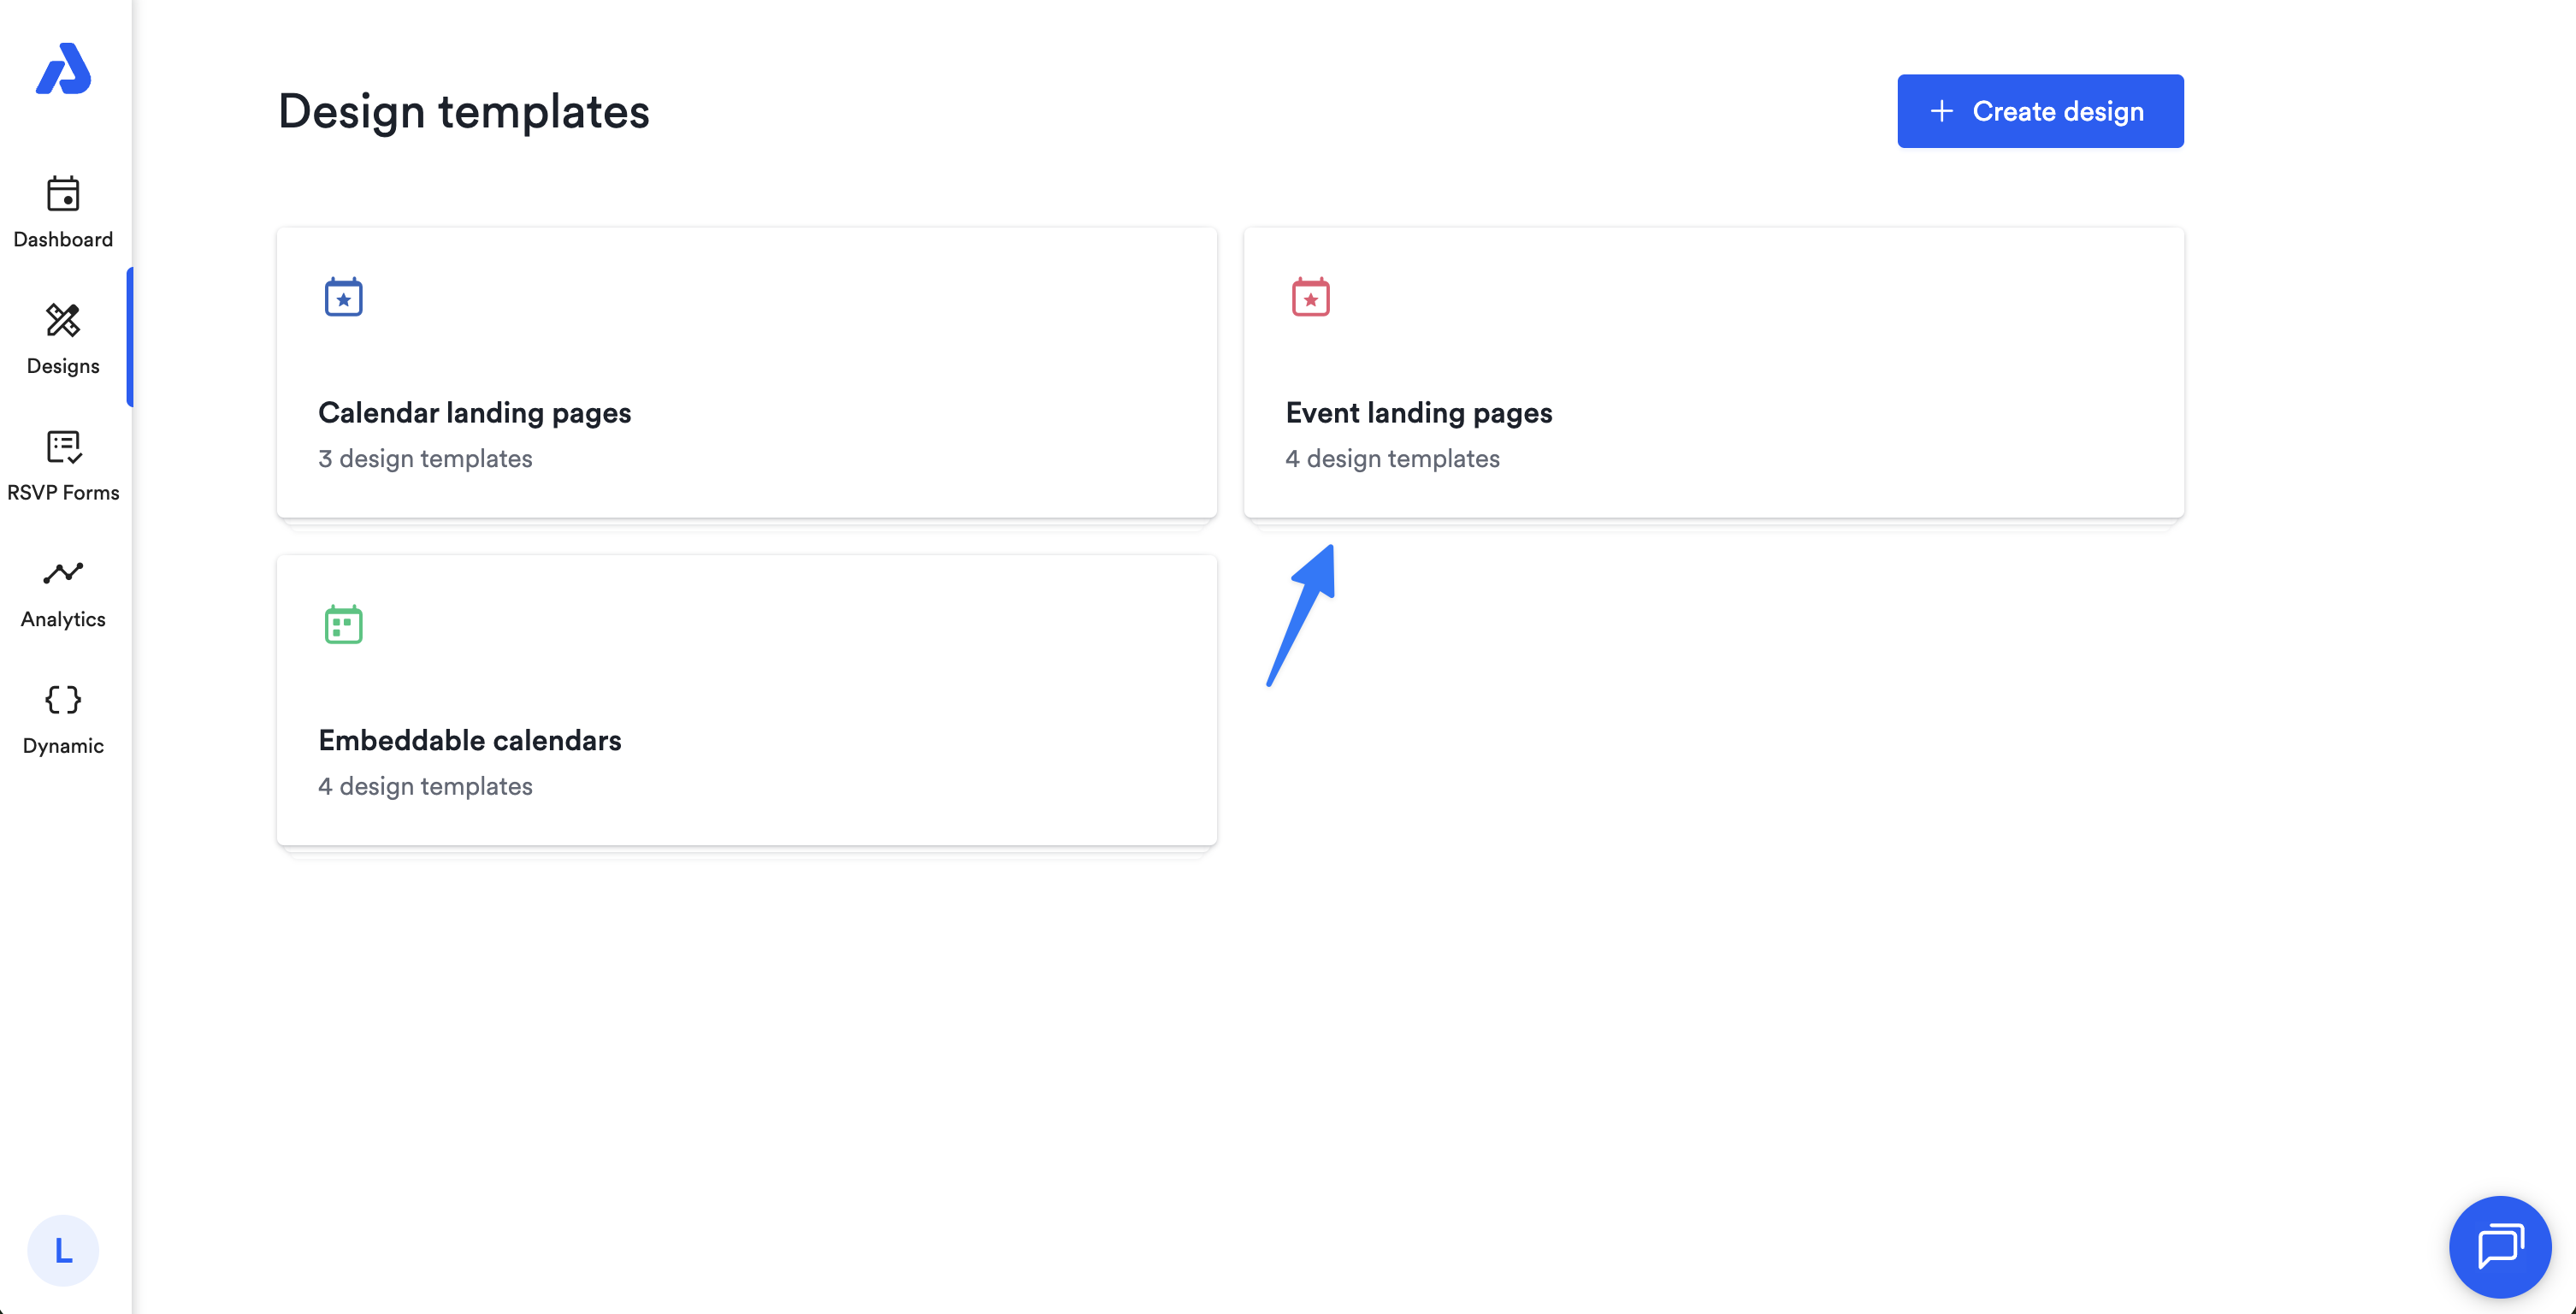Open the user avatar labeled L

[63, 1250]
